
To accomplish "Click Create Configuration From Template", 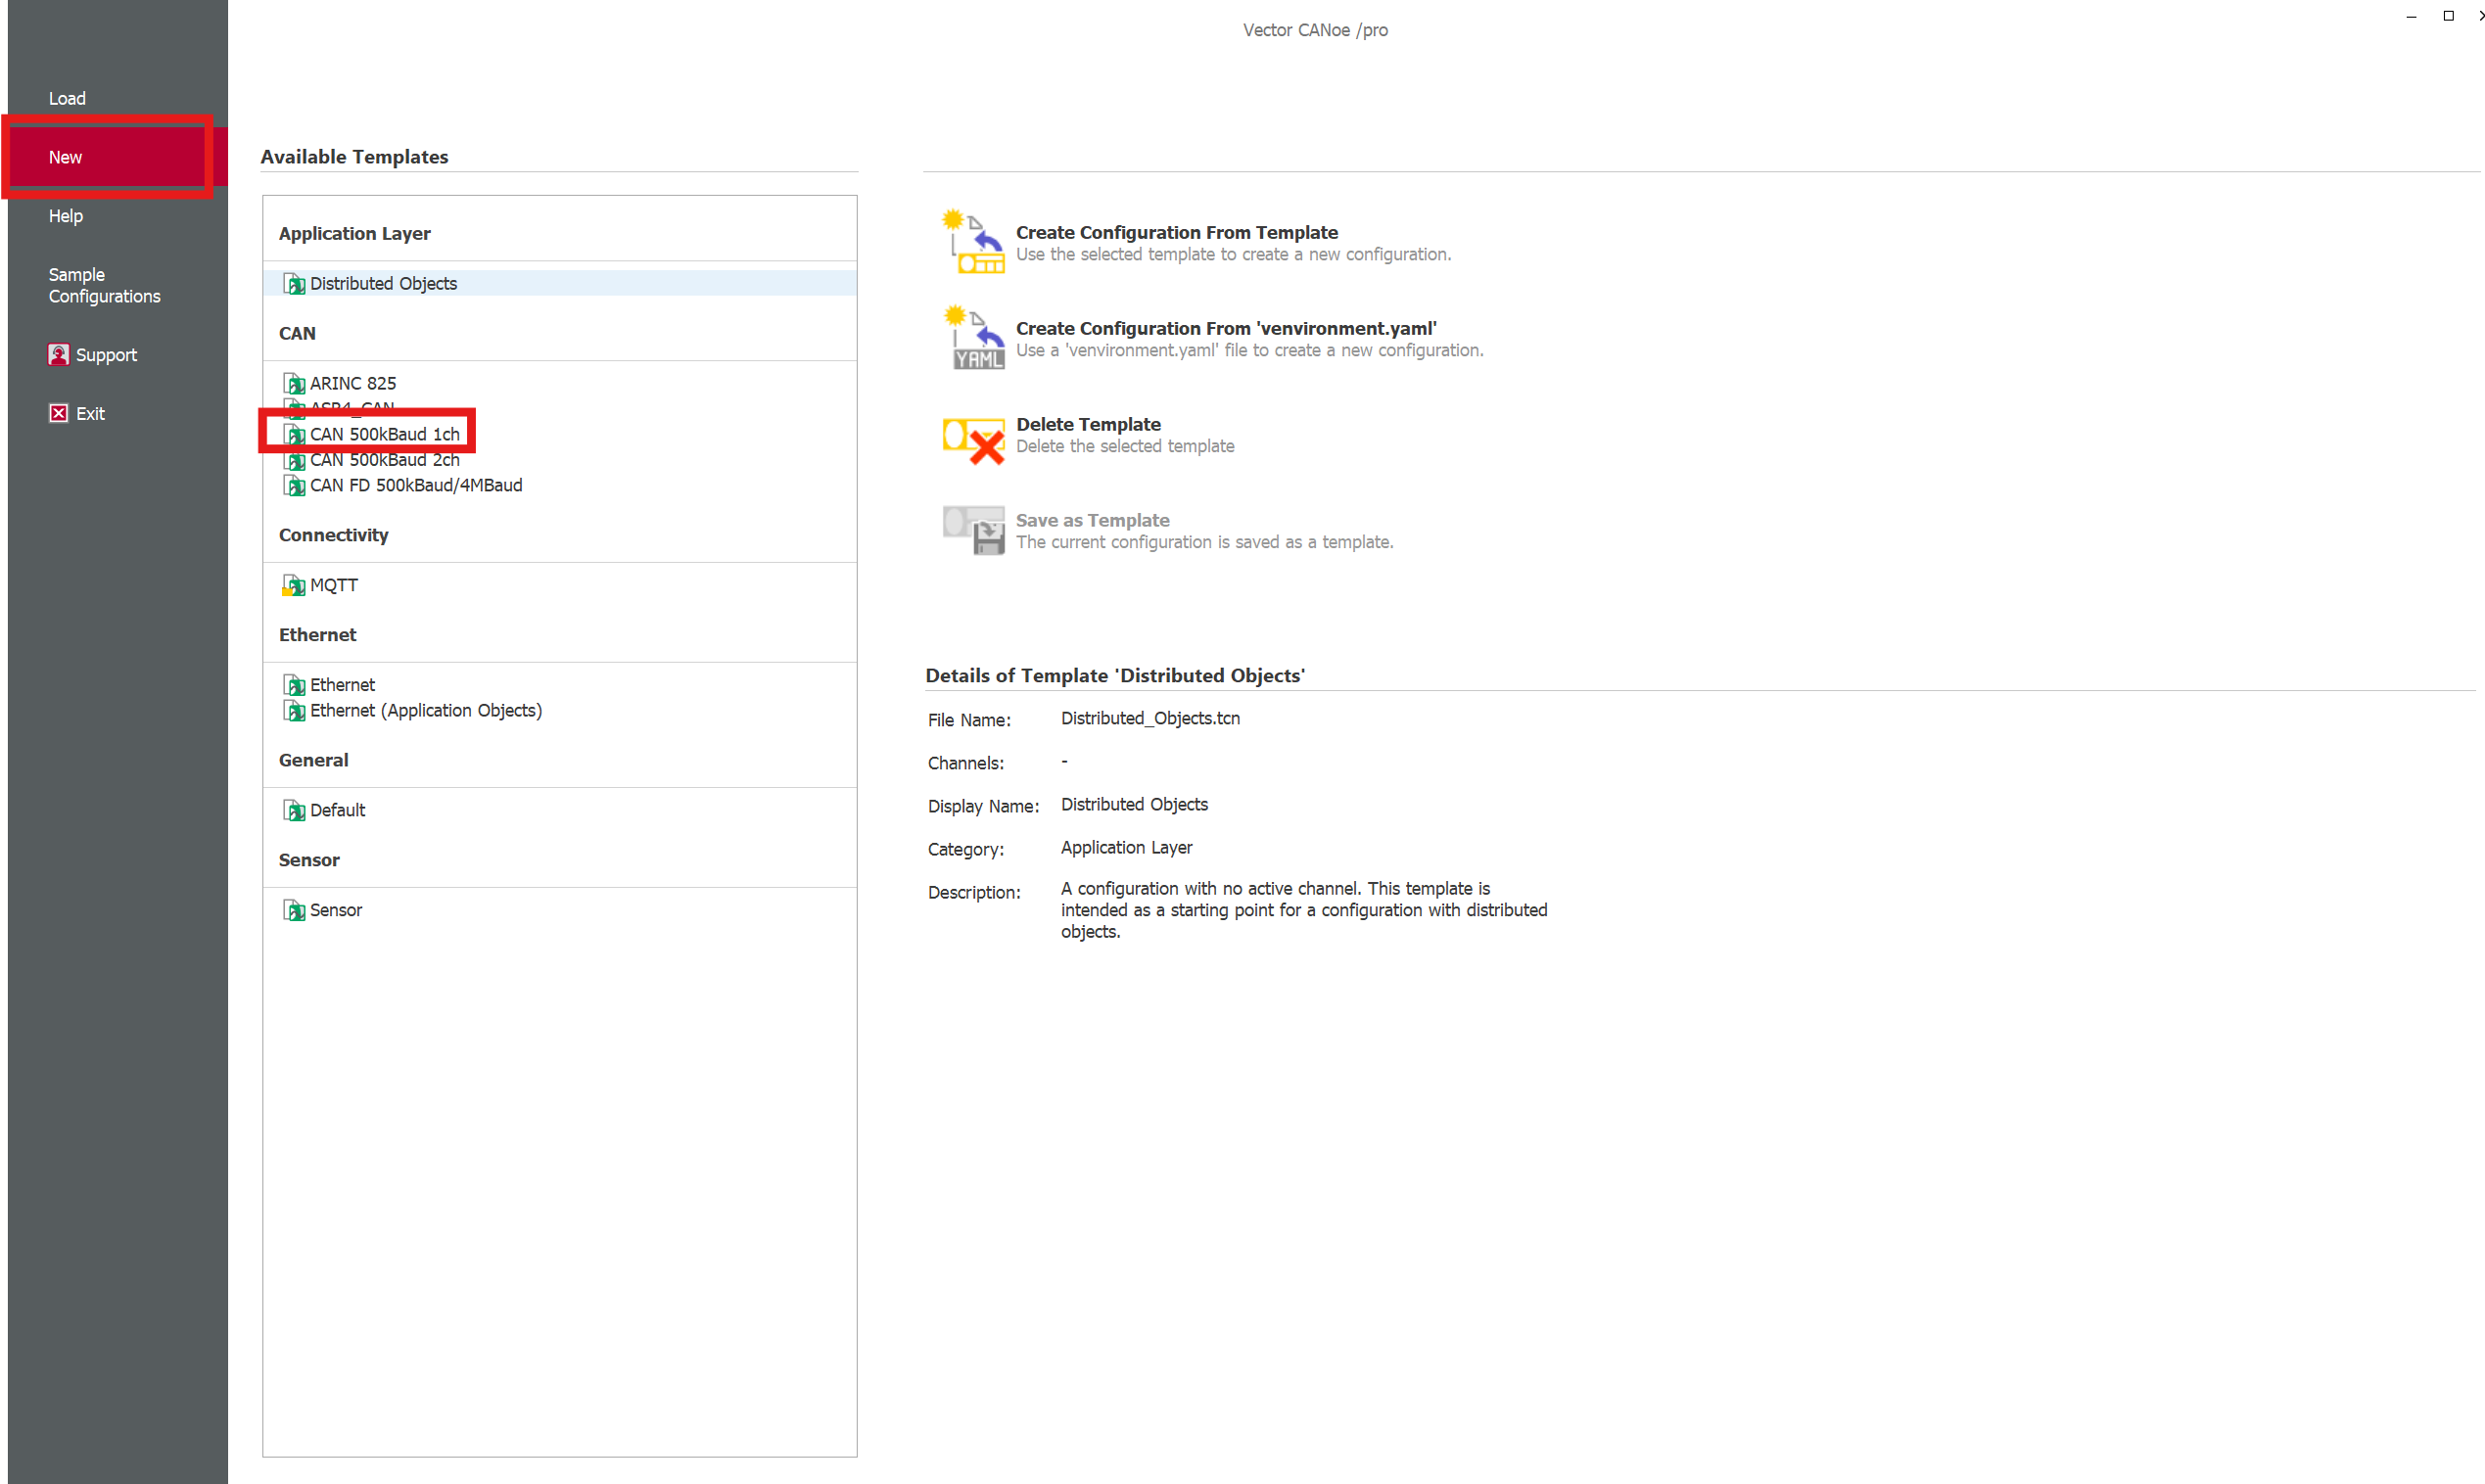I will 1177,233.
